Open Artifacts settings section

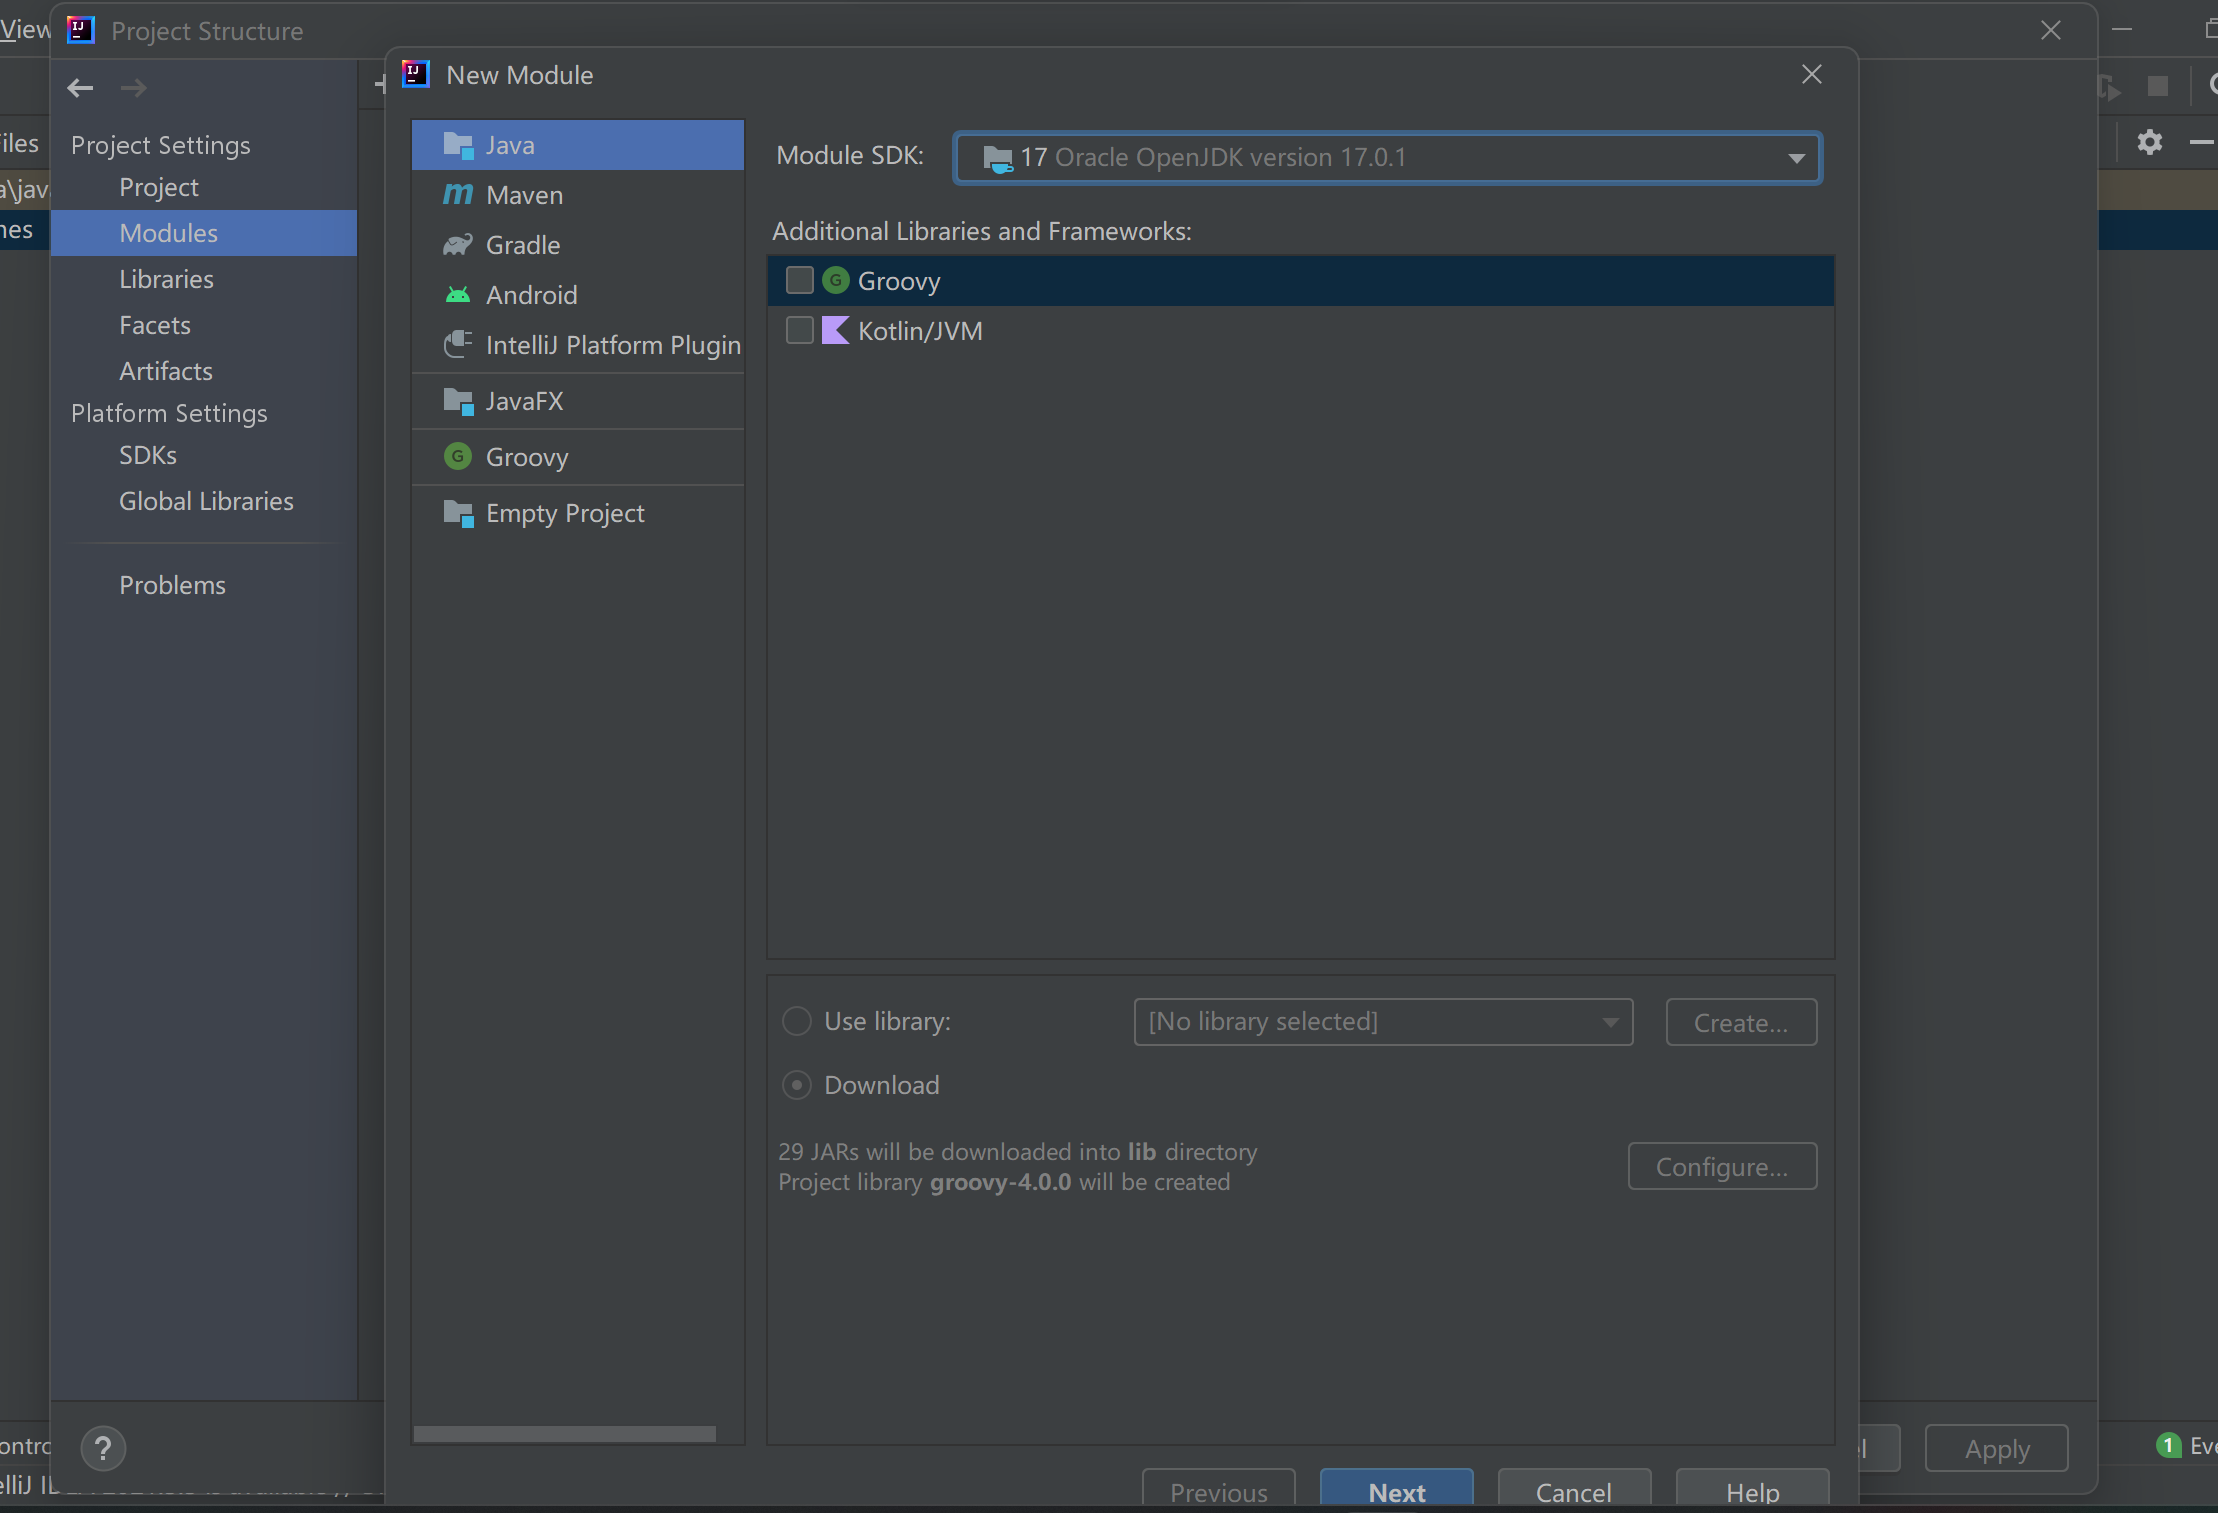166,371
